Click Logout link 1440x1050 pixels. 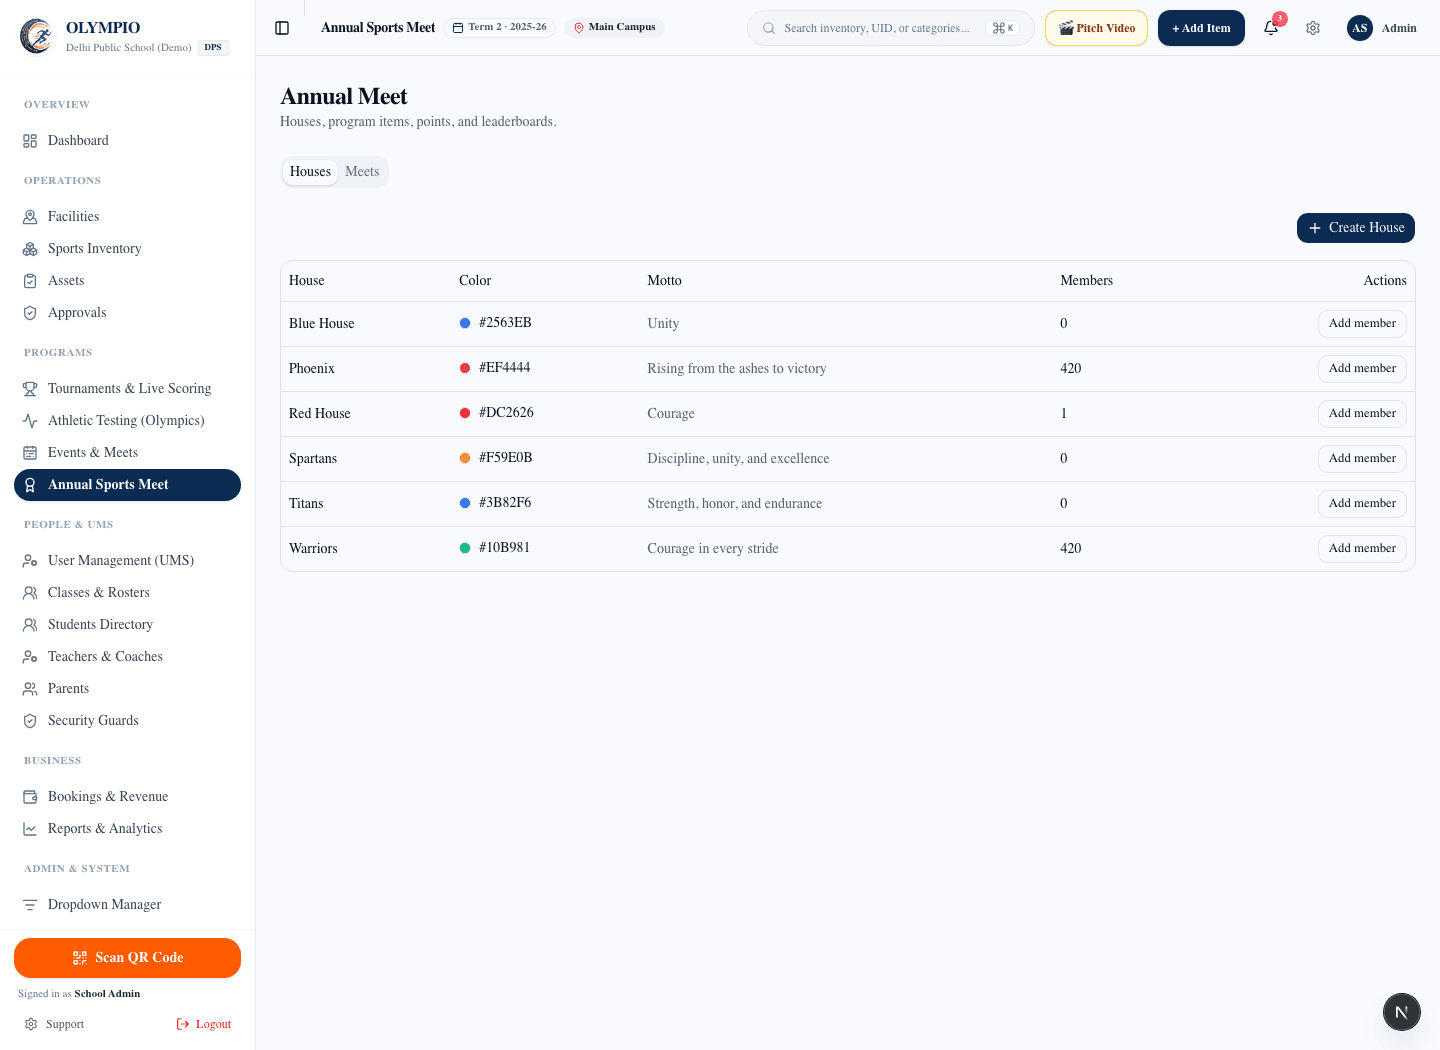[204, 1024]
